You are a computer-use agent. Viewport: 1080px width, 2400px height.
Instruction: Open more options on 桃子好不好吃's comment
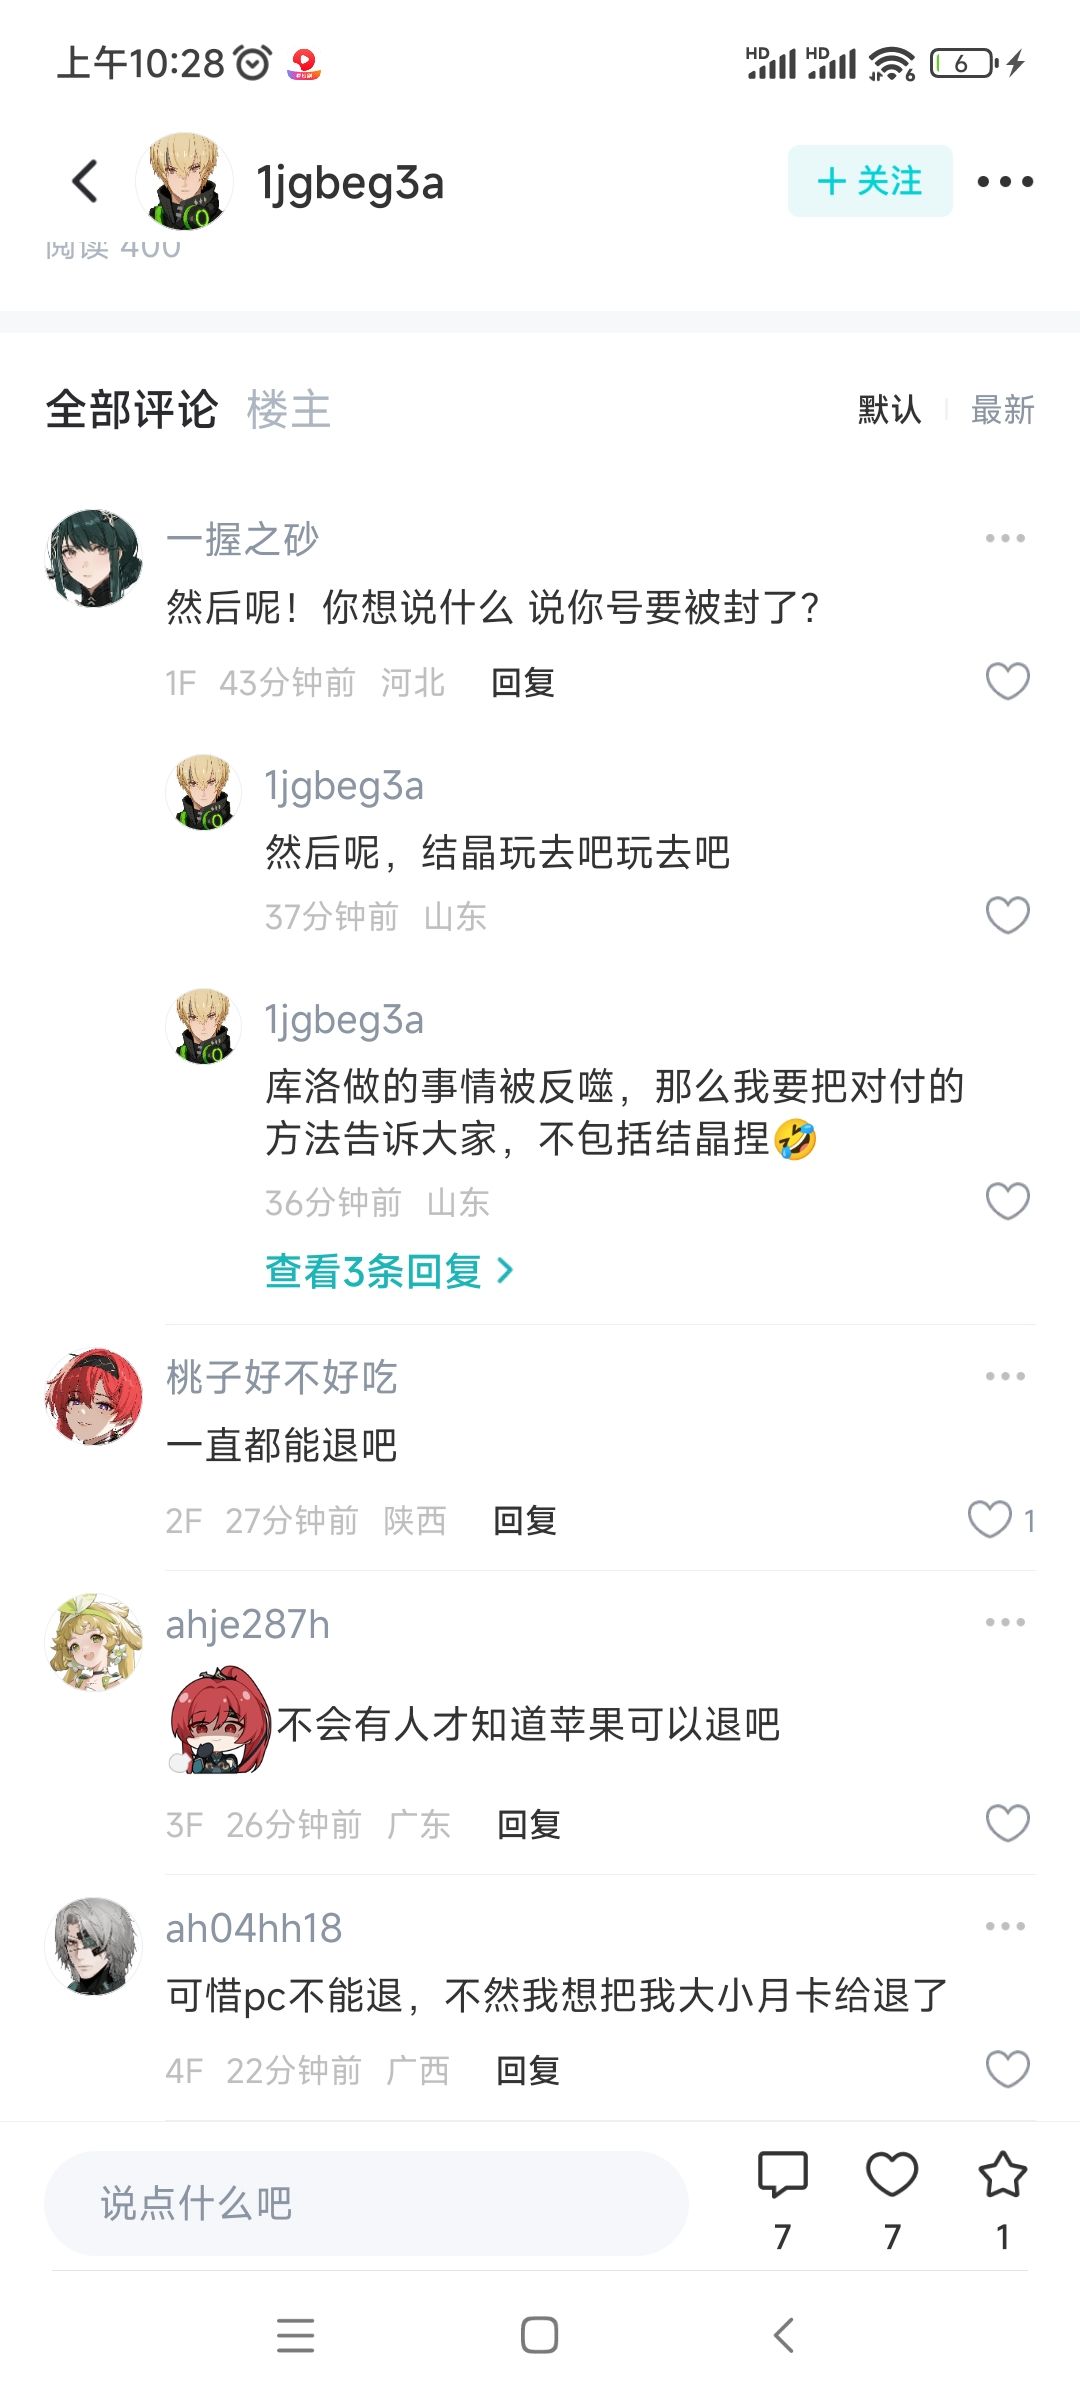point(1005,1376)
